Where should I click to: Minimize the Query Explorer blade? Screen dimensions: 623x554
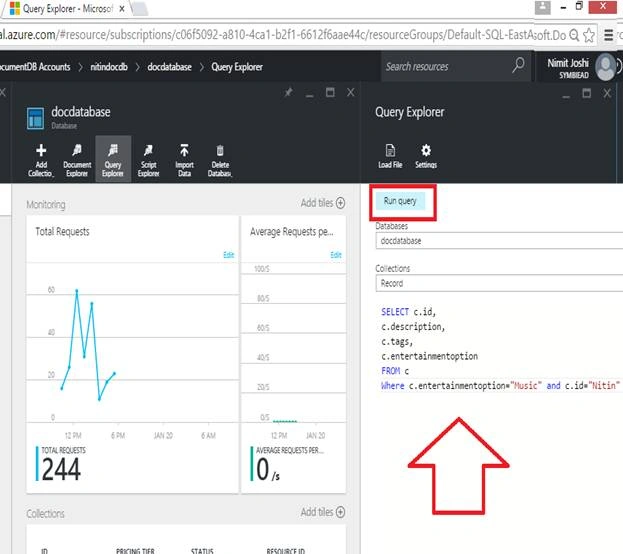pos(566,95)
